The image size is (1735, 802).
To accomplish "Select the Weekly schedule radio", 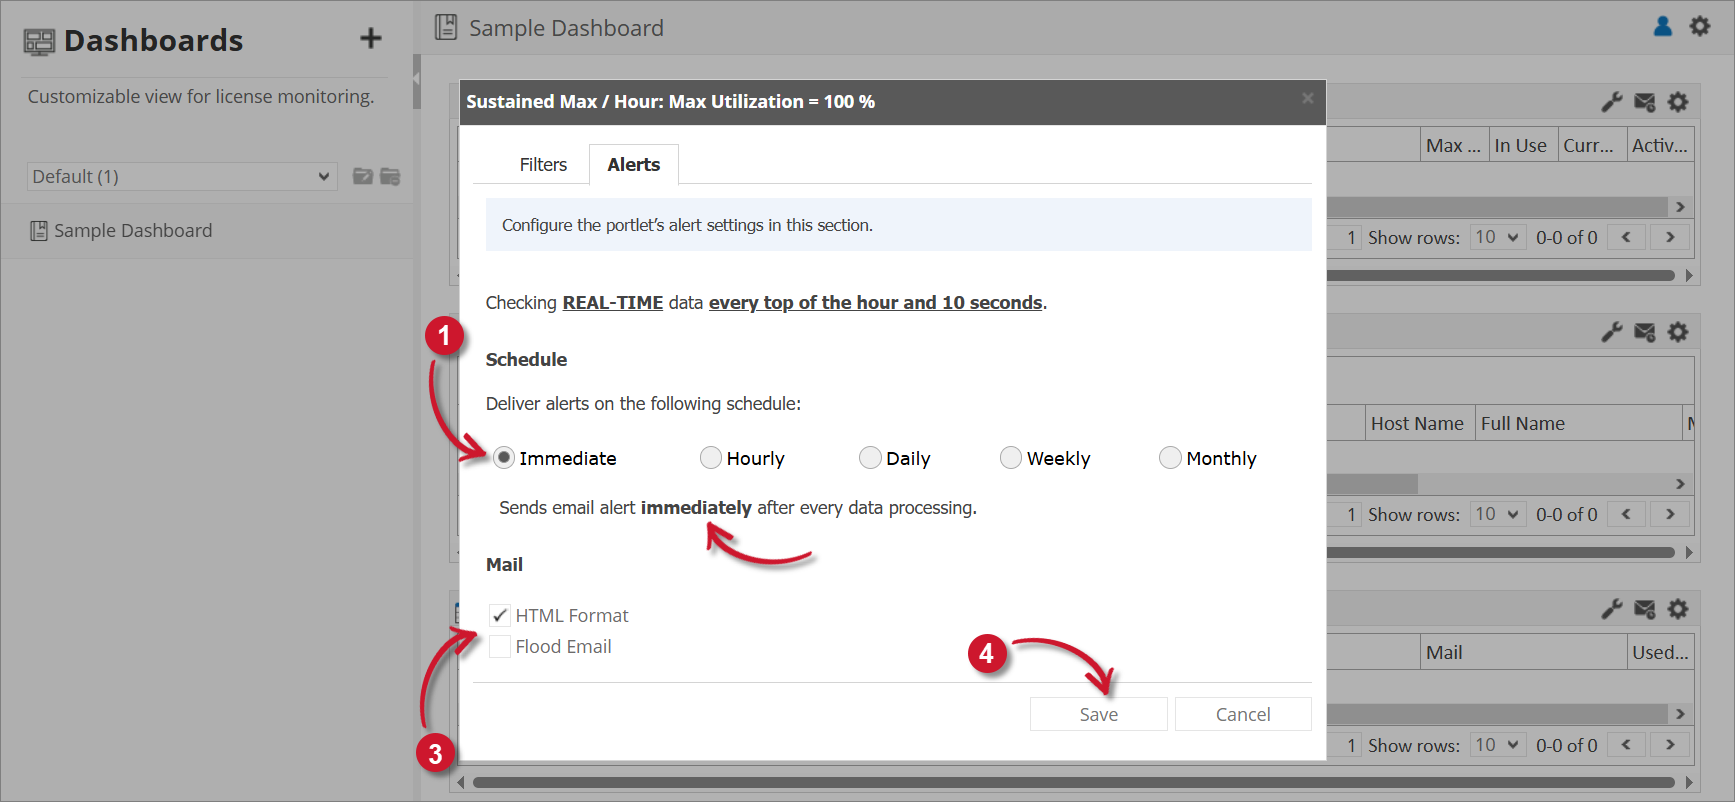I will pyautogui.click(x=1011, y=457).
